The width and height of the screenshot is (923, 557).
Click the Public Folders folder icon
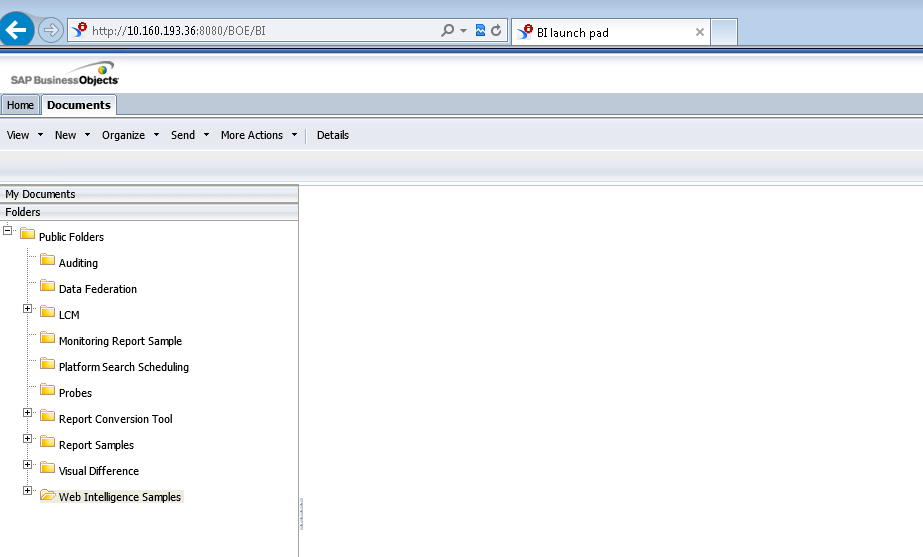[x=27, y=234]
